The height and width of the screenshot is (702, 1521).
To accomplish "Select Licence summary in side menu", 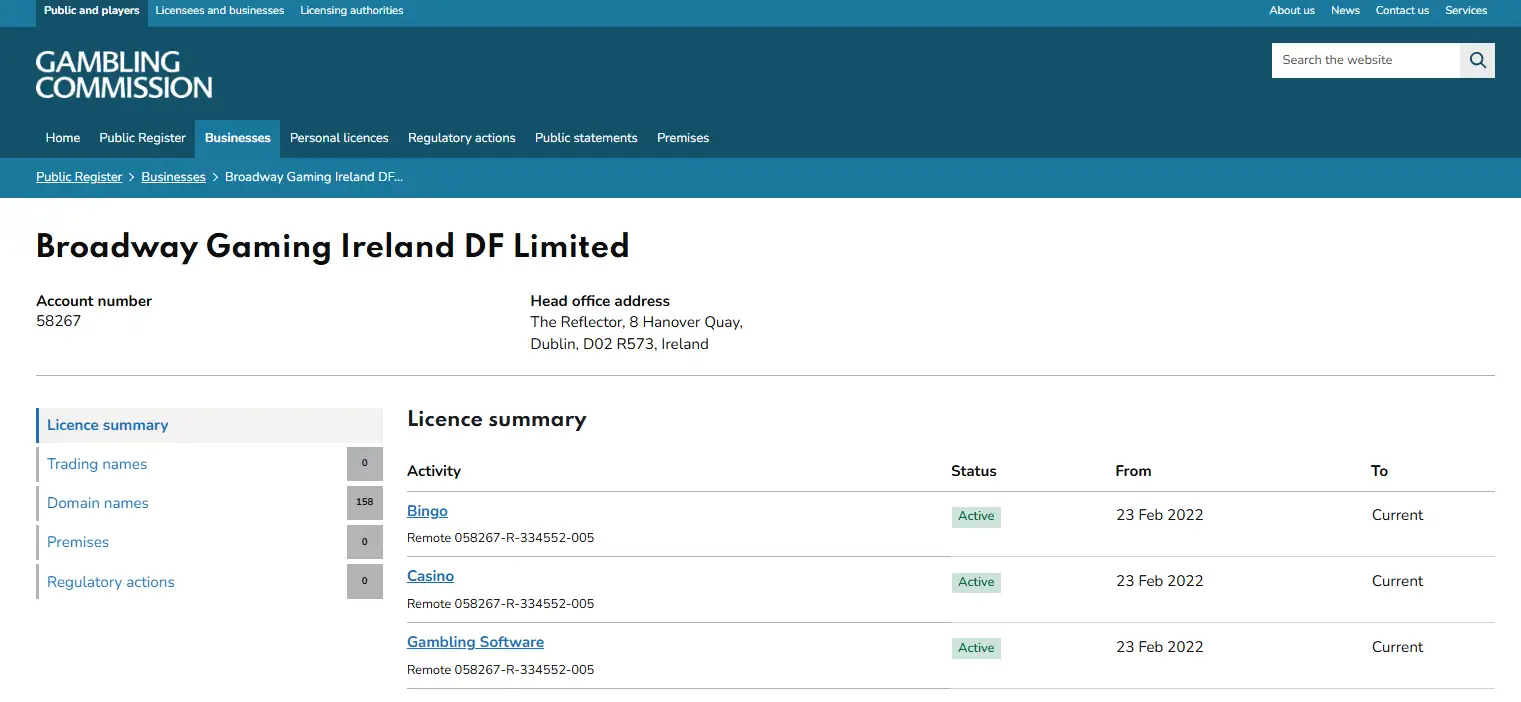I will point(210,425).
